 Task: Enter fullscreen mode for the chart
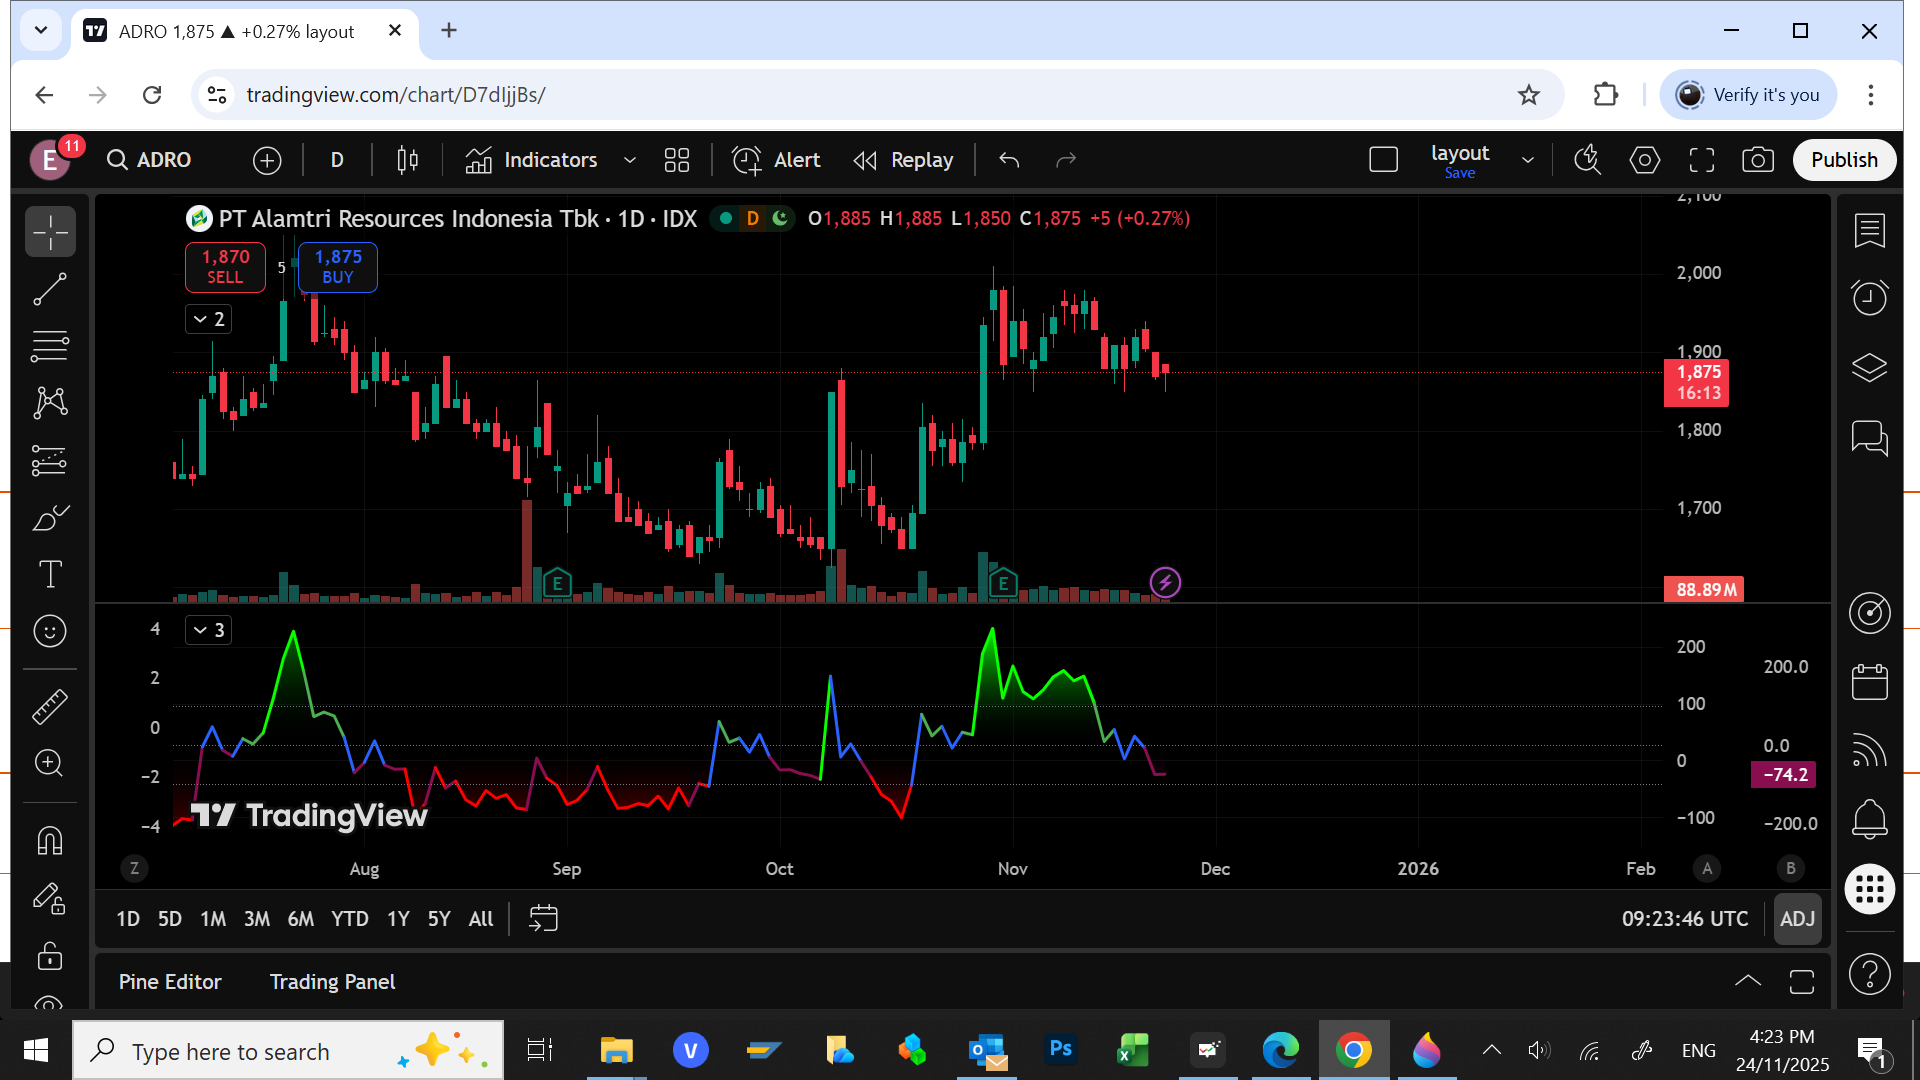point(1701,160)
